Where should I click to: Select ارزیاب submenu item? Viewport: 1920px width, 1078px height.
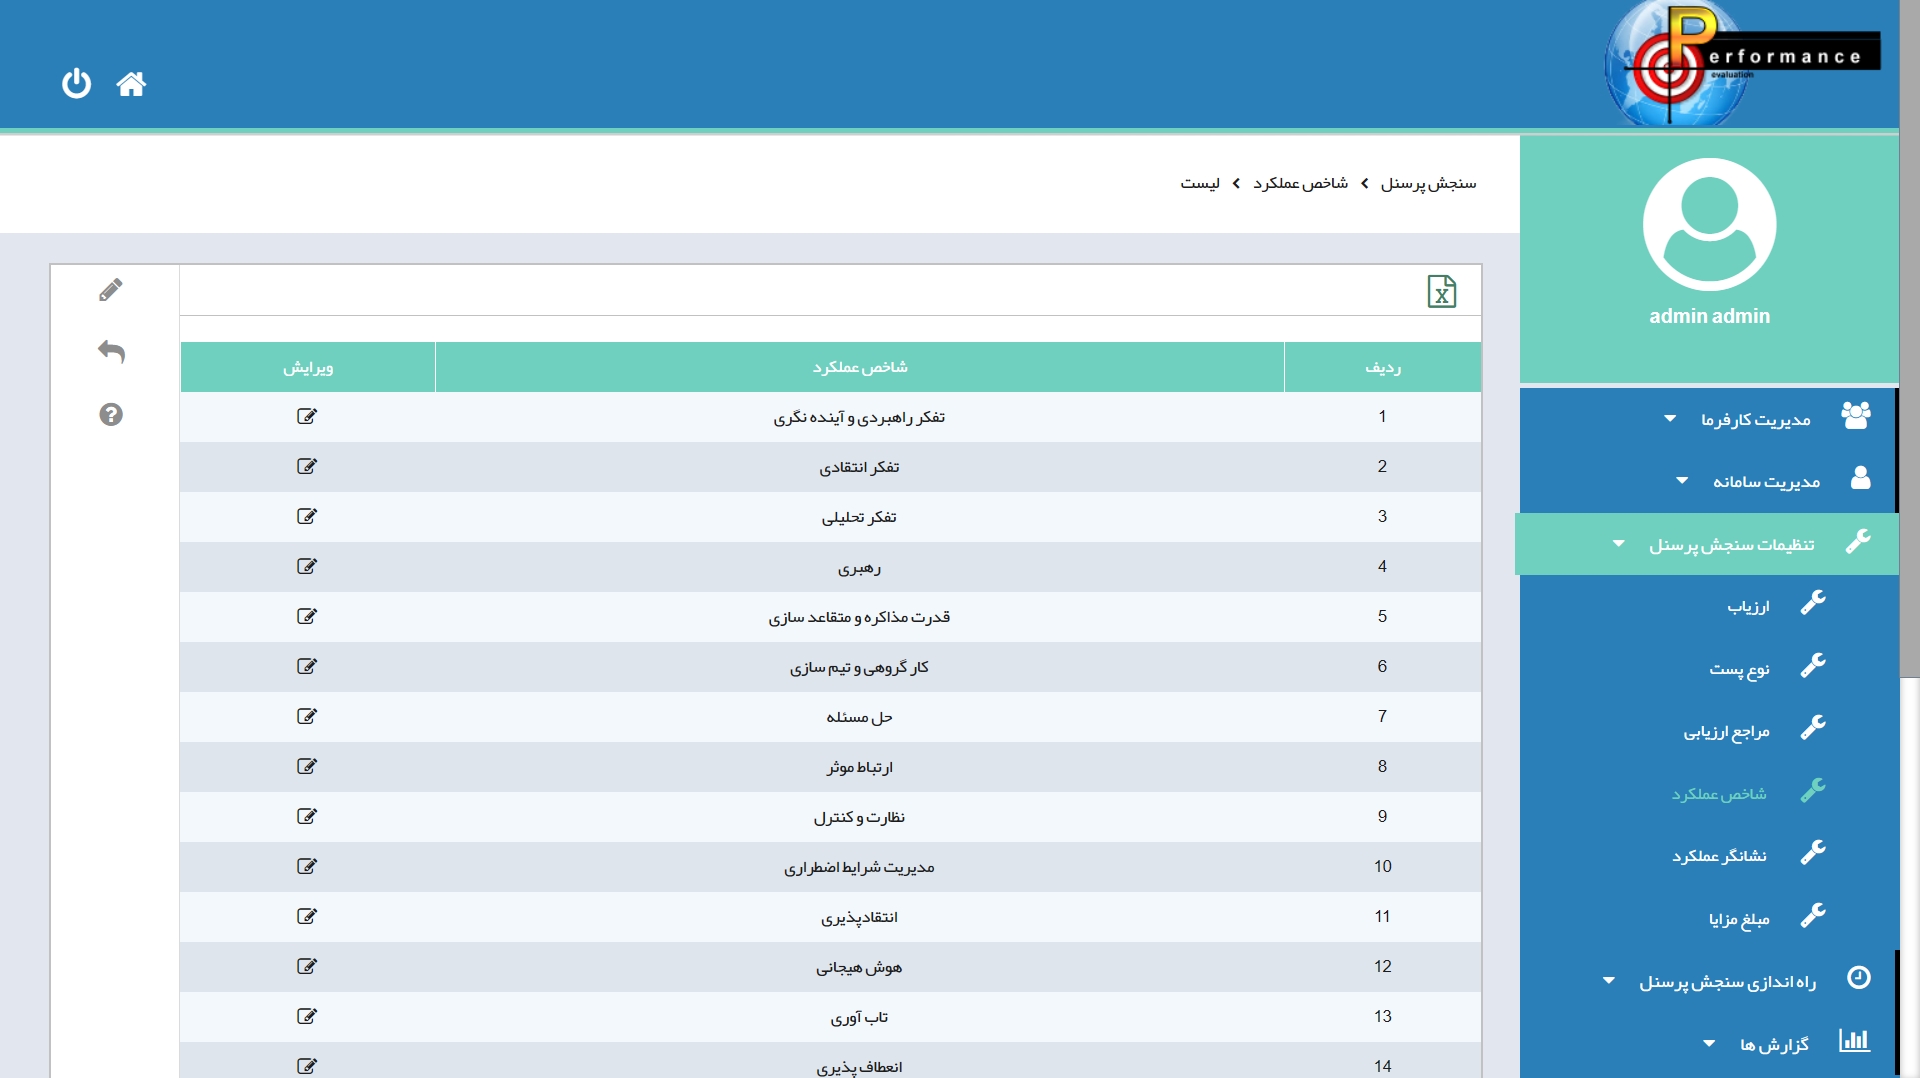coord(1748,606)
